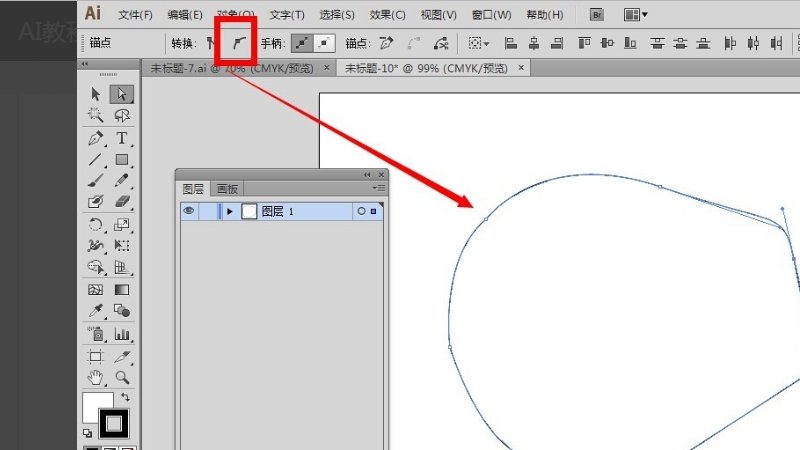Click the white Fill color swatch
The height and width of the screenshot is (450, 800).
click(93, 403)
